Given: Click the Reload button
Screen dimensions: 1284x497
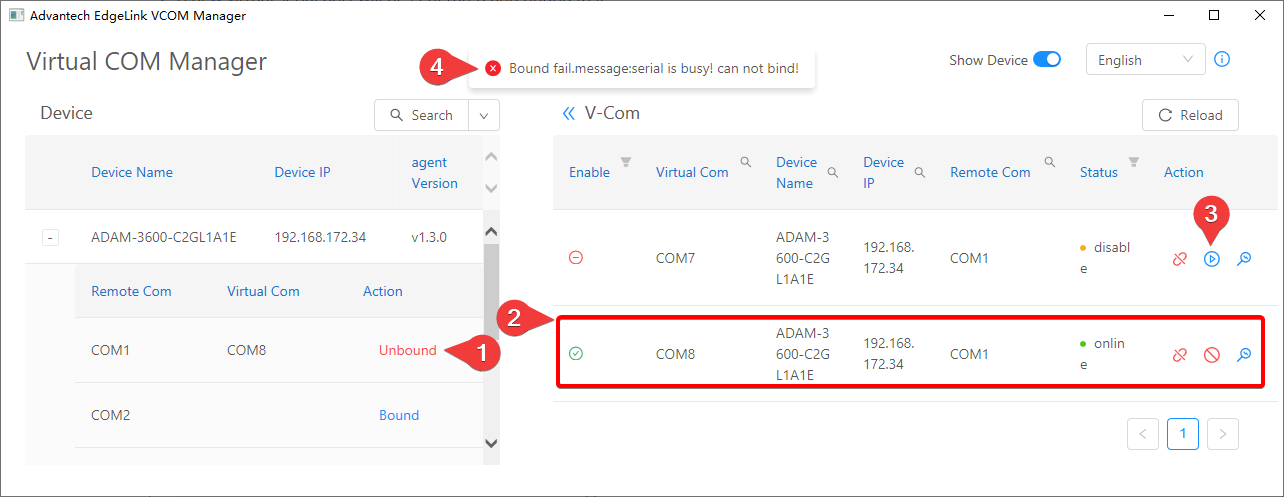Looking at the screenshot, I should [x=1190, y=115].
